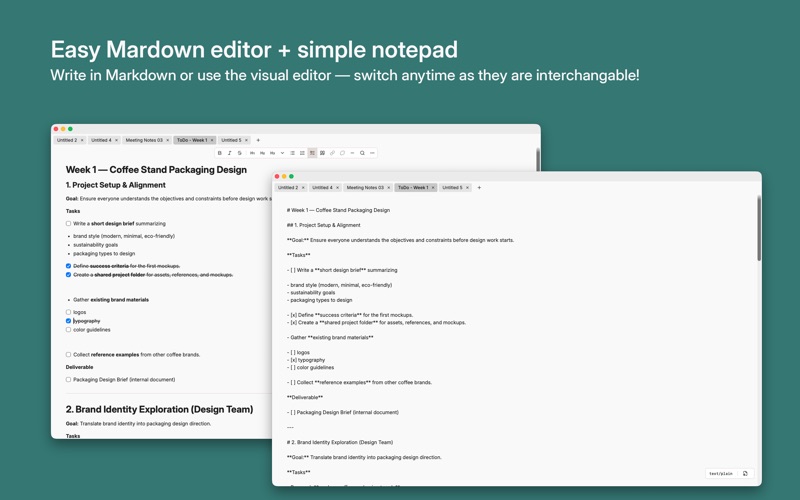Close Untitled 4 tab in back window
The image size is (800, 500).
116,140
